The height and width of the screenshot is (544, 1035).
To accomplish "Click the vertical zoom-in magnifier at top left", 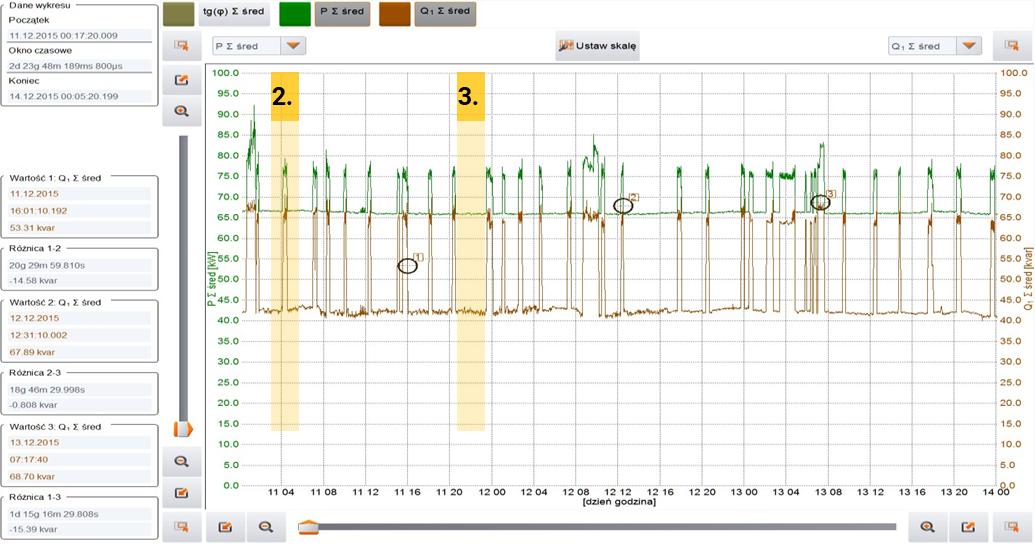I will pyautogui.click(x=181, y=112).
